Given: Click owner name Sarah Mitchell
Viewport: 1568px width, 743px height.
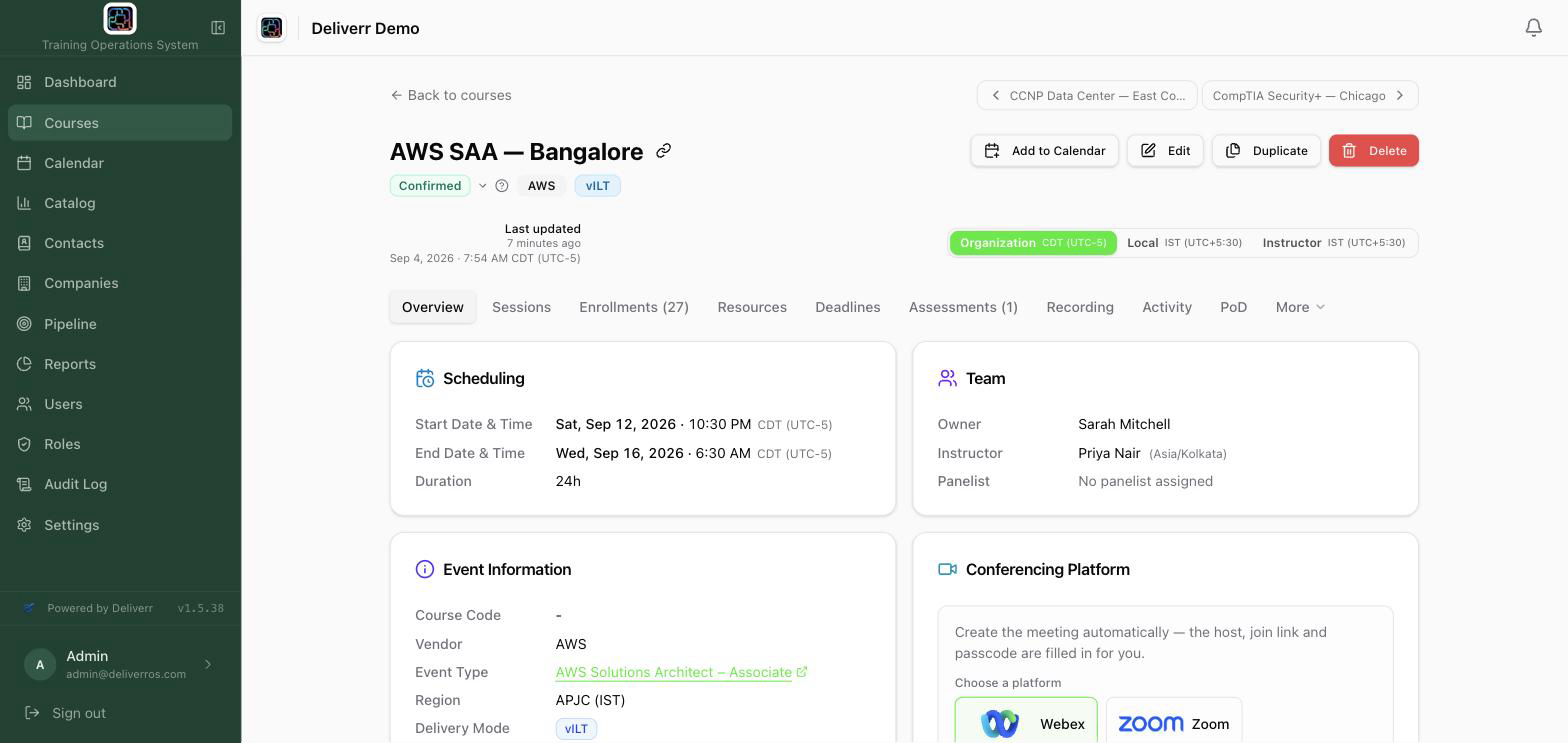Looking at the screenshot, I should pyautogui.click(x=1124, y=424).
